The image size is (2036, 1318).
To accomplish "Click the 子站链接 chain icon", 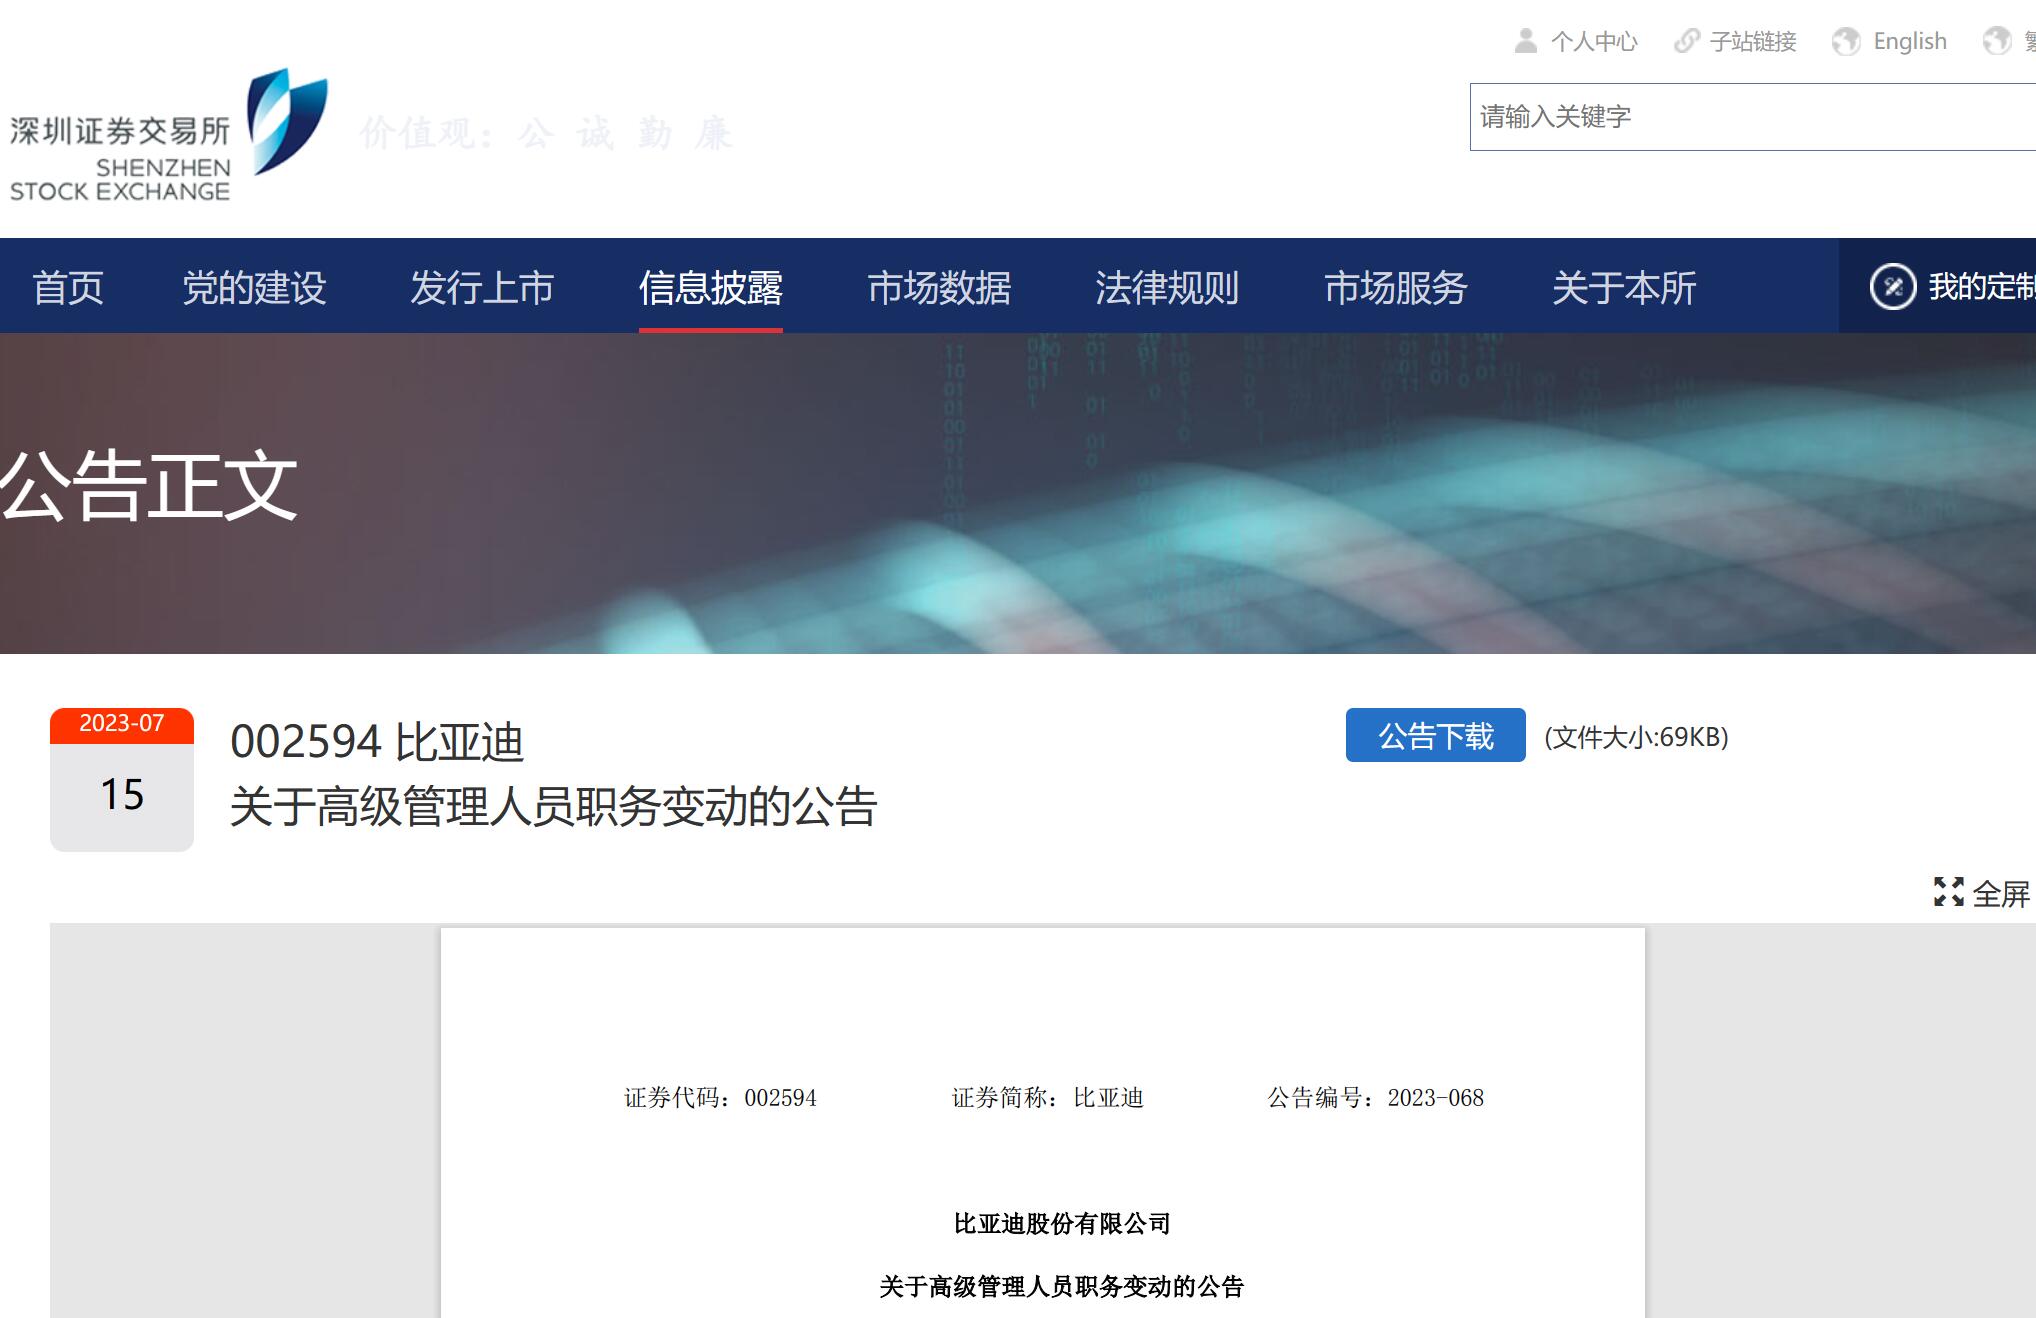I will pos(1687,41).
